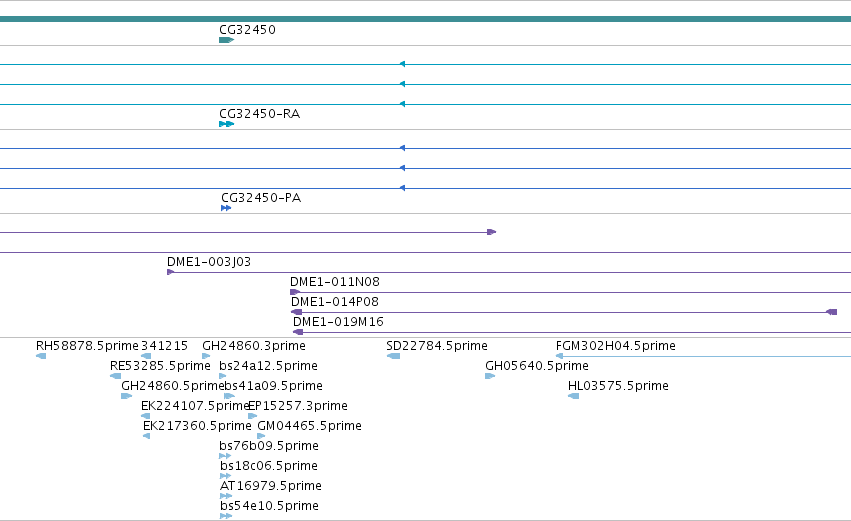Select the SD22784.5prime EST glyph
The height and width of the screenshot is (521, 851).
393,357
